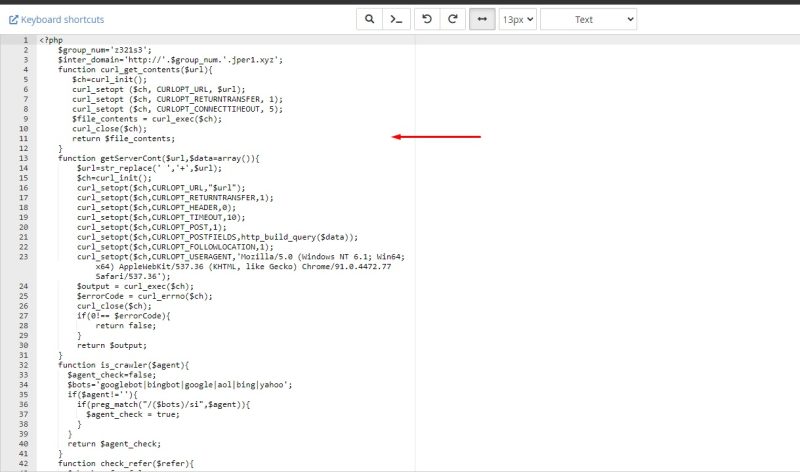Expand the Text language mode dropdown
This screenshot has height=472, width=800.
(x=588, y=19)
